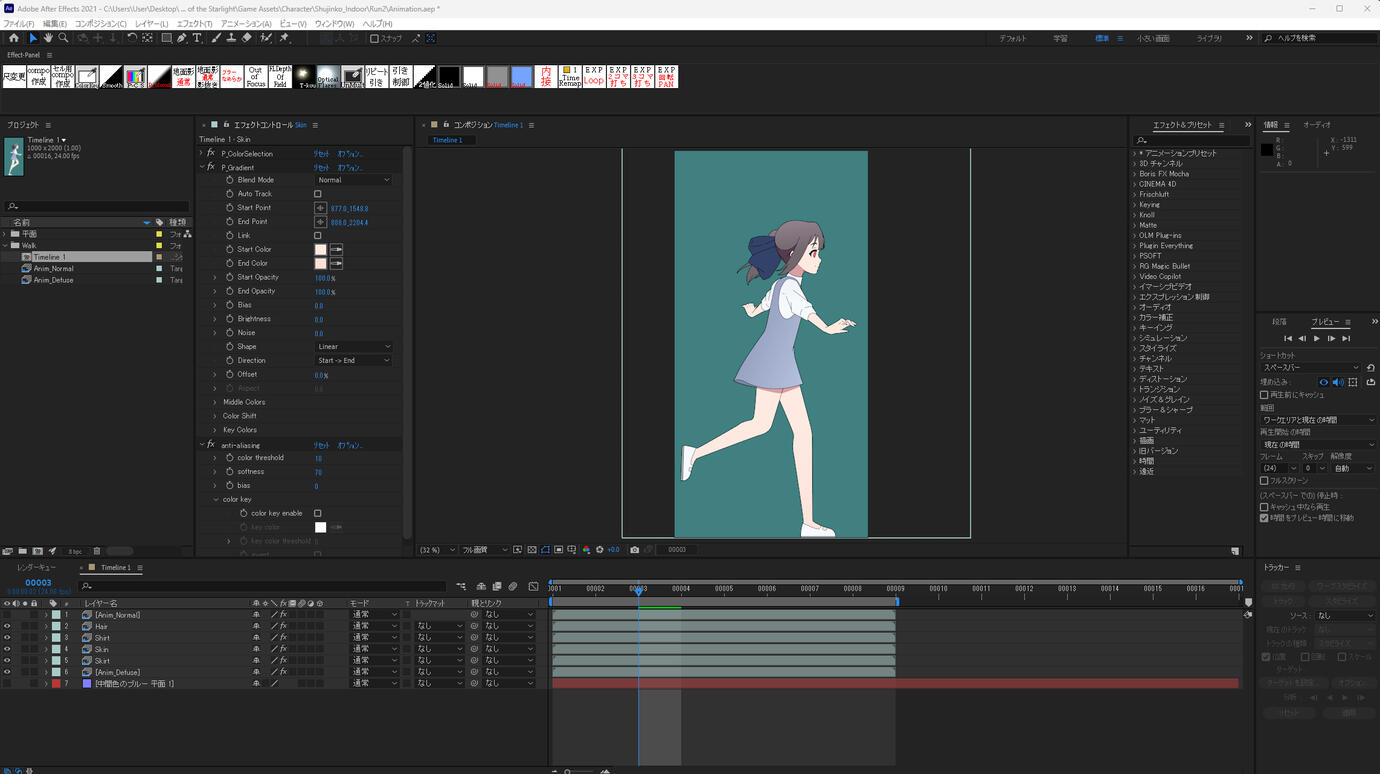Open the Shape dropdown set to Linear
Image resolution: width=1380 pixels, height=774 pixels.
(x=354, y=347)
